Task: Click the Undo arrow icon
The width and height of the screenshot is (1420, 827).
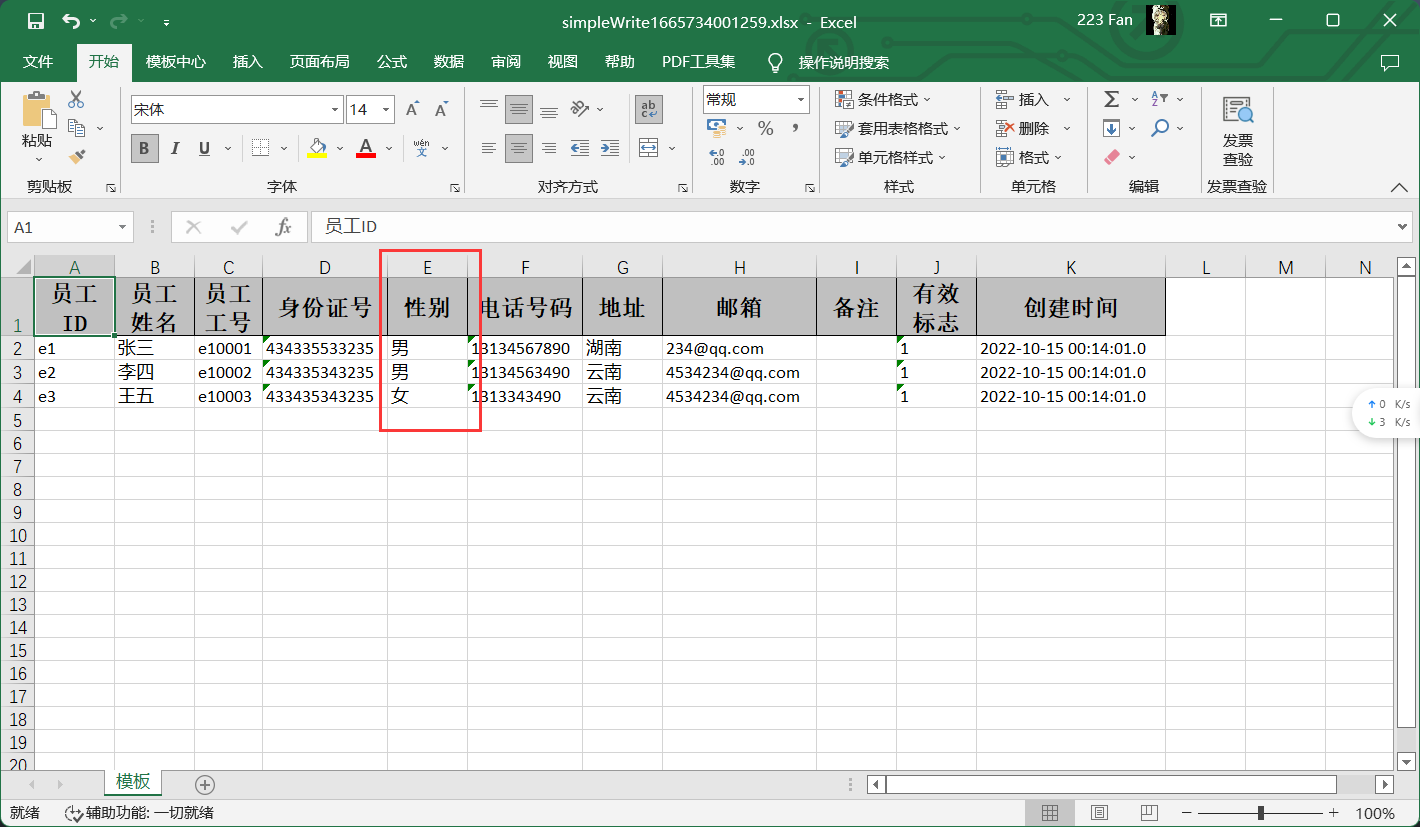Action: (71, 21)
